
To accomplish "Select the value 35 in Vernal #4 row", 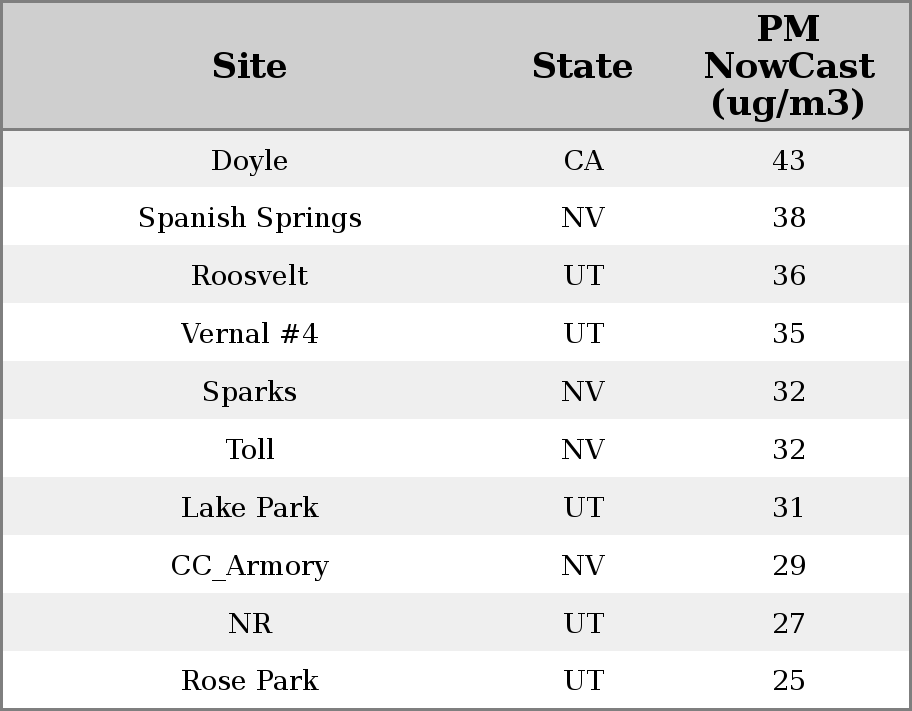I will pos(788,334).
